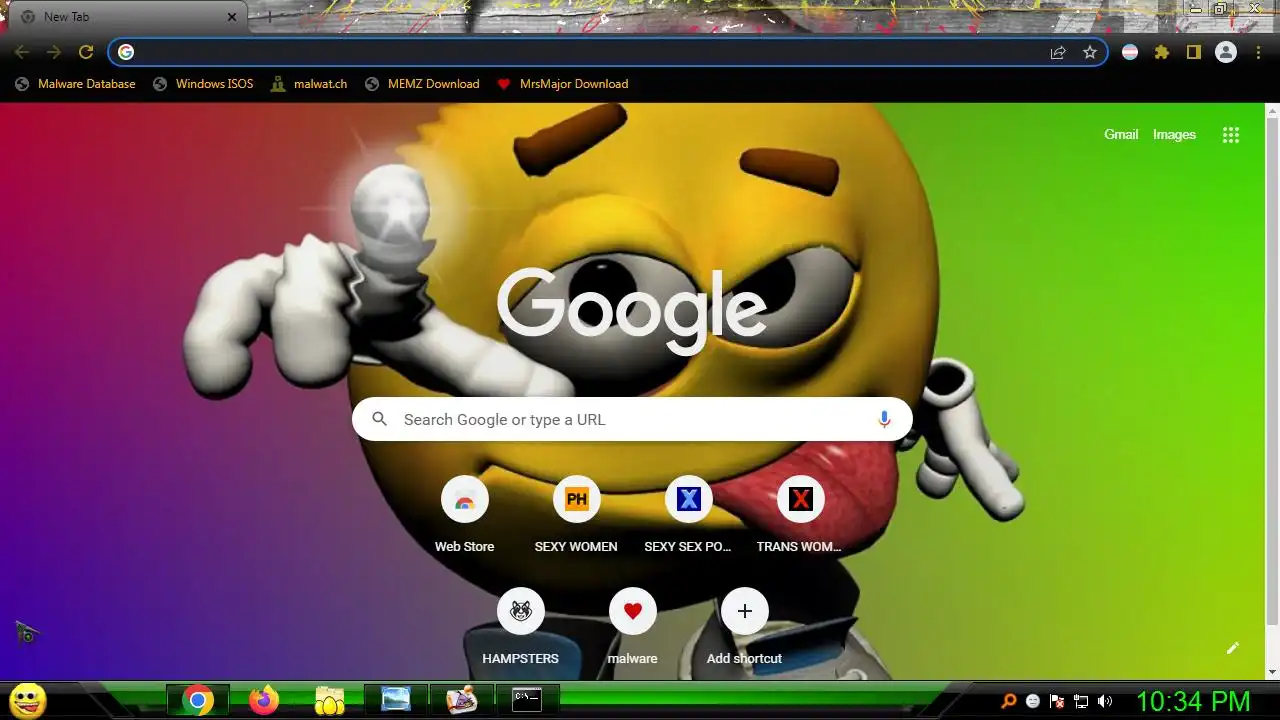This screenshot has width=1280, height=720.
Task: Launch Firefox from the taskbar
Action: [x=264, y=701]
